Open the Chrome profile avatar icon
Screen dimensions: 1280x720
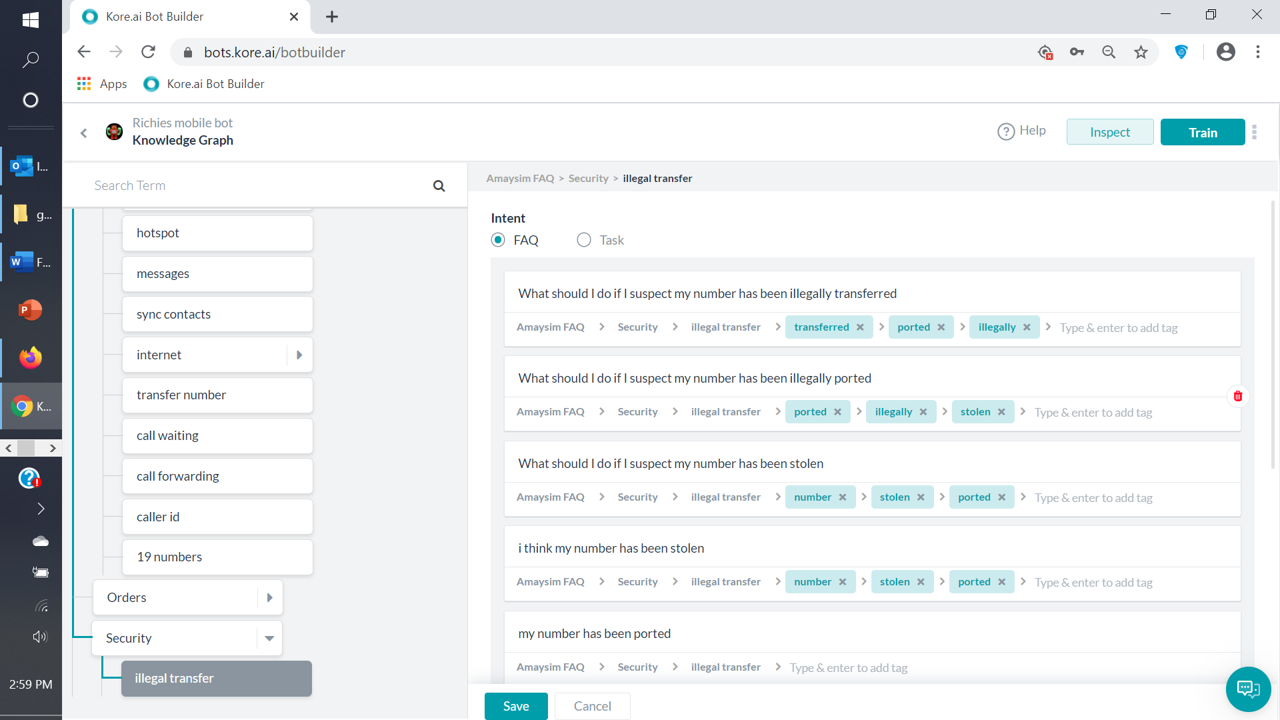point(1226,52)
